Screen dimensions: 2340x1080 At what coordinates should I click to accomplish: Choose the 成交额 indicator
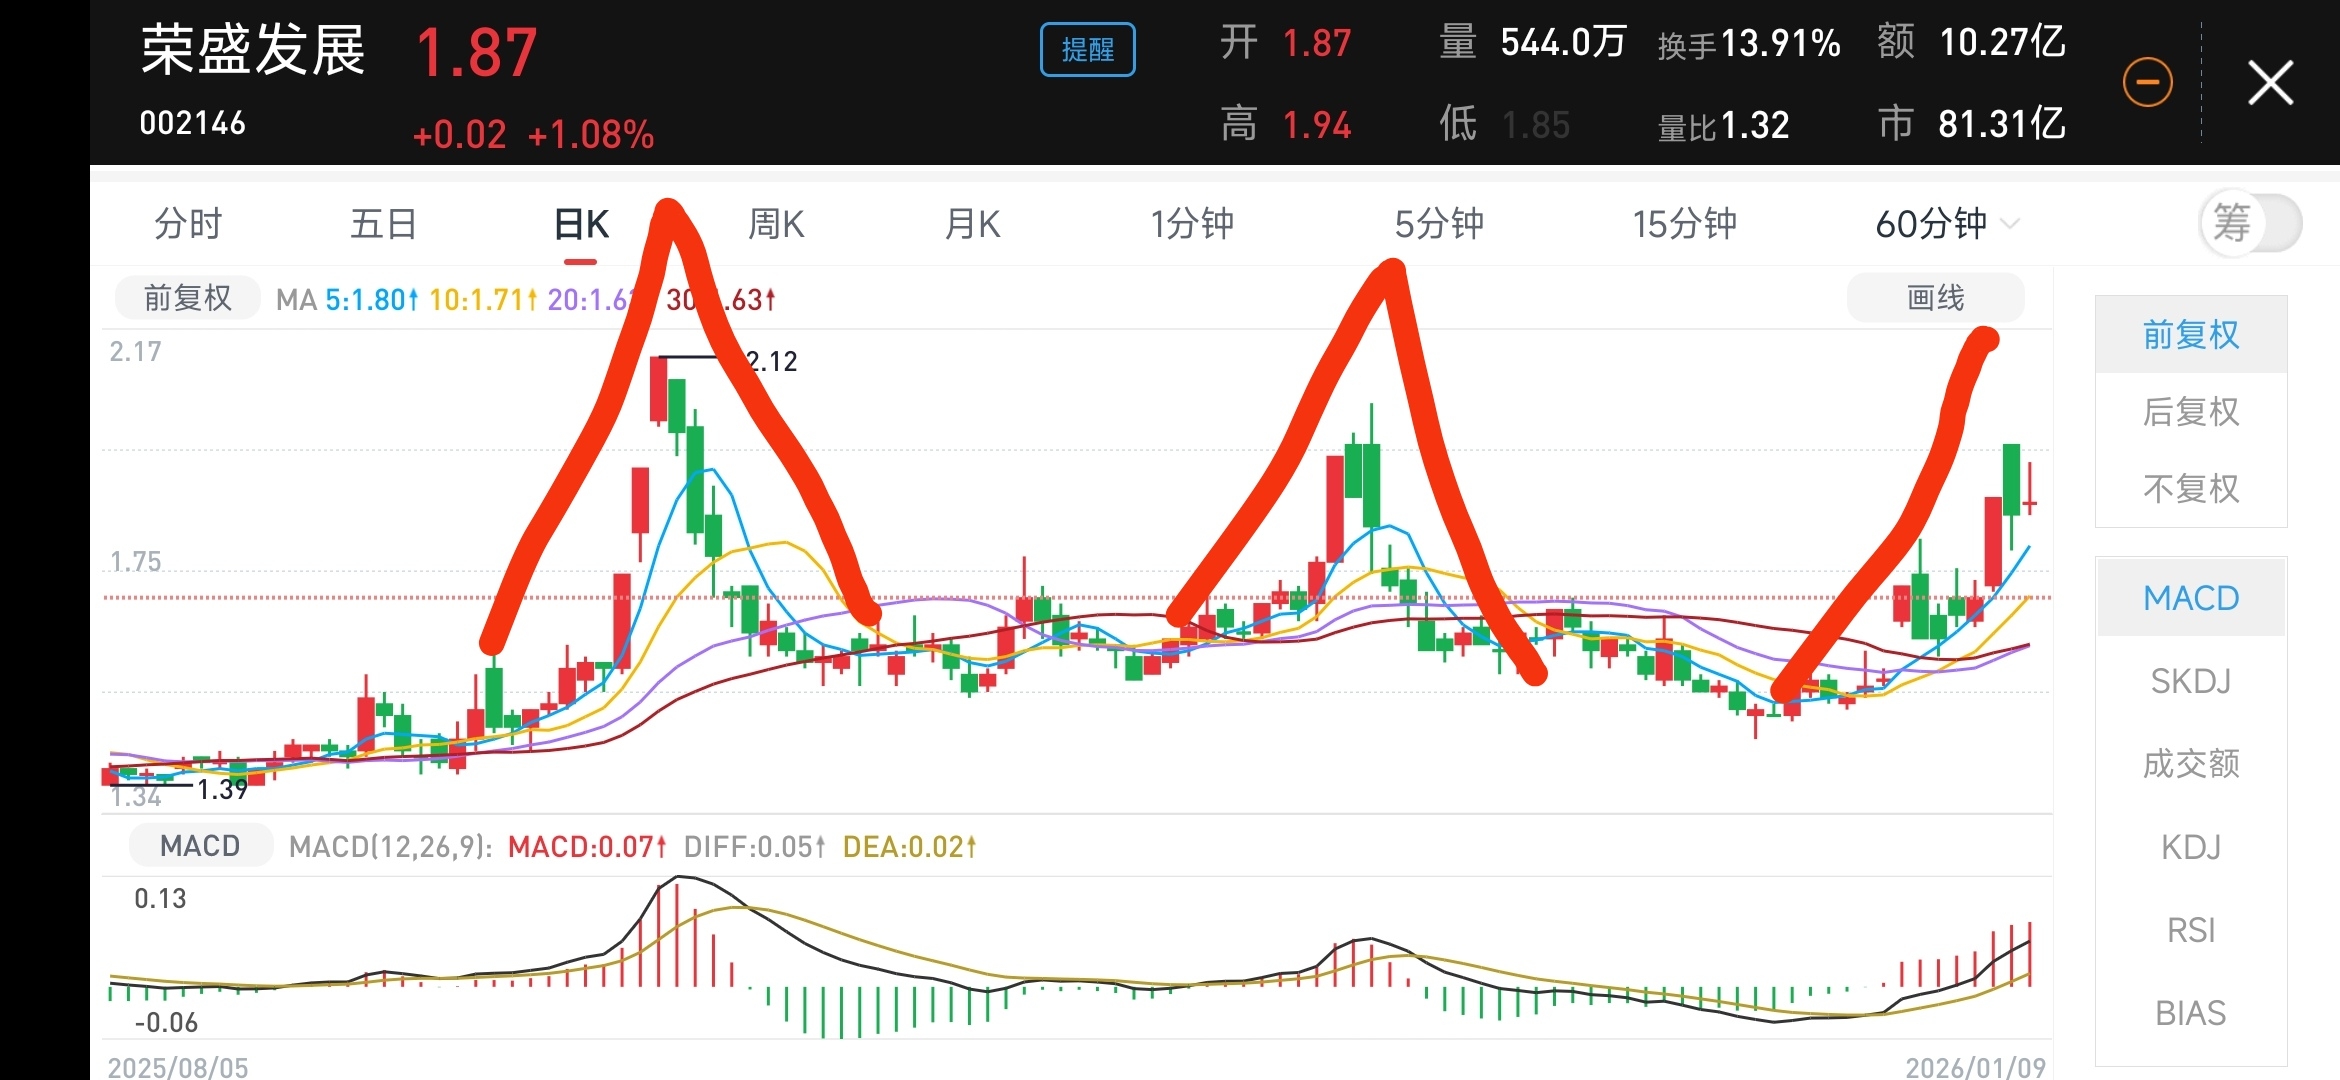[2190, 764]
